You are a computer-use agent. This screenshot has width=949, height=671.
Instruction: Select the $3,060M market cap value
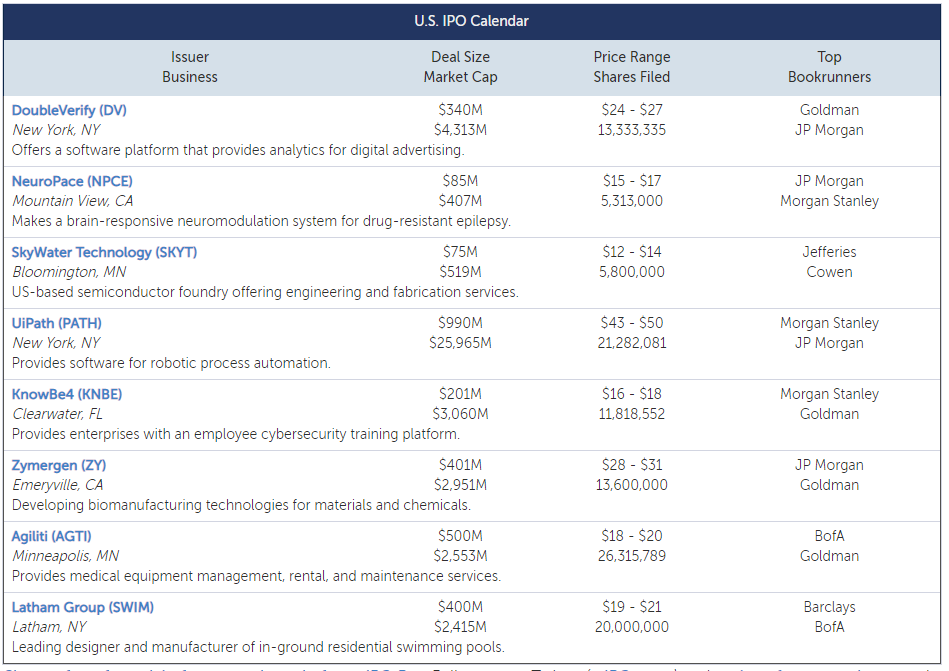click(461, 414)
